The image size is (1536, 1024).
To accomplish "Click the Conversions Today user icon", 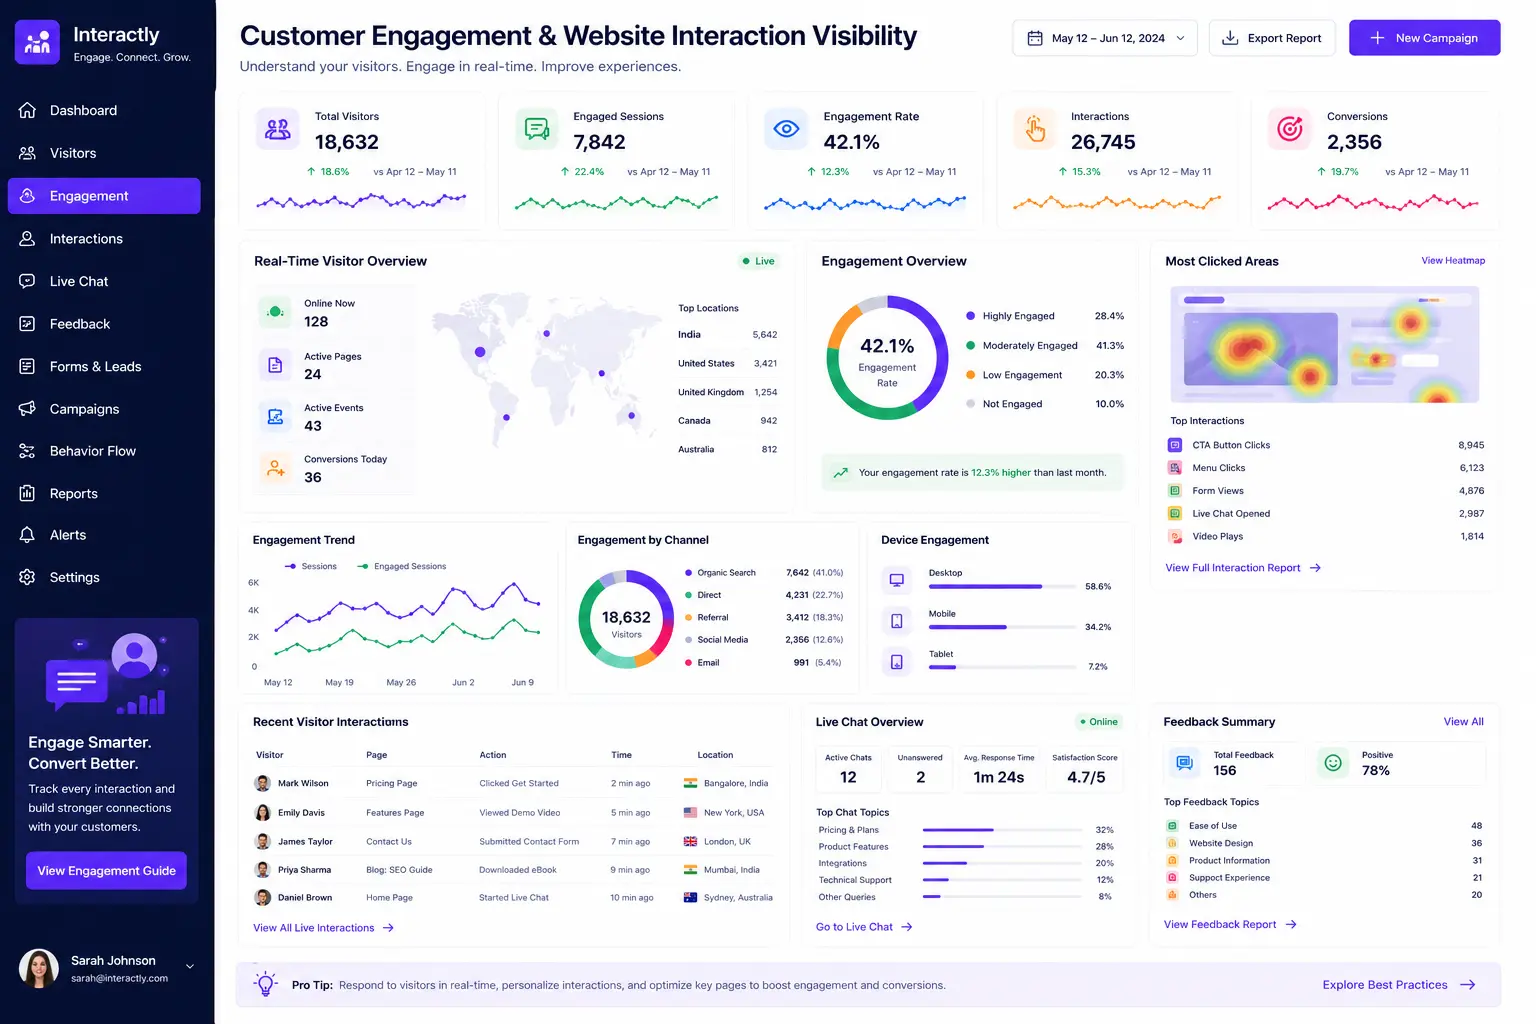I will pos(275,468).
